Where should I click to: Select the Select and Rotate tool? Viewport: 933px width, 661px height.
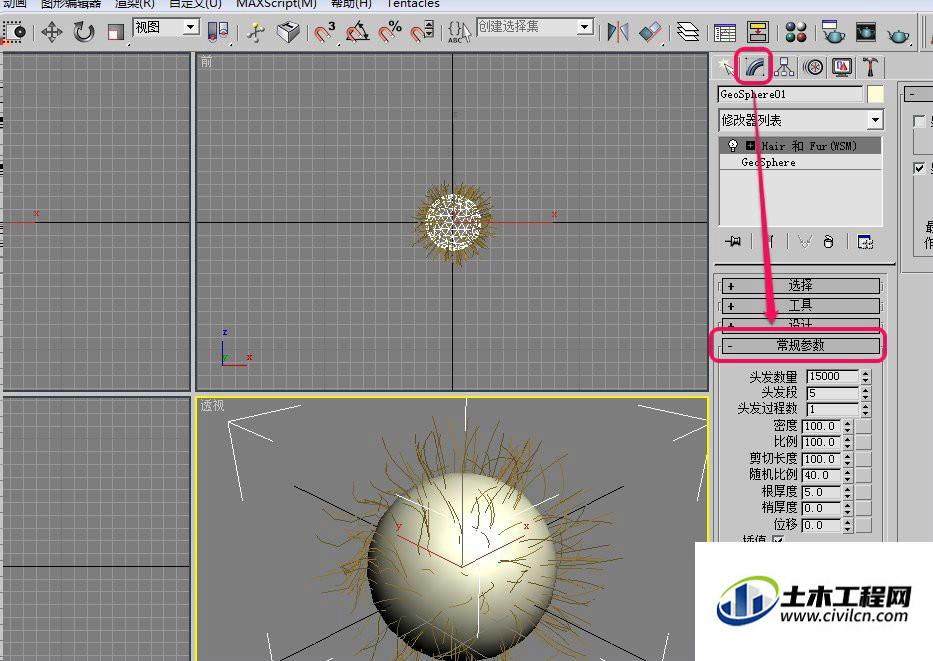tap(84, 32)
